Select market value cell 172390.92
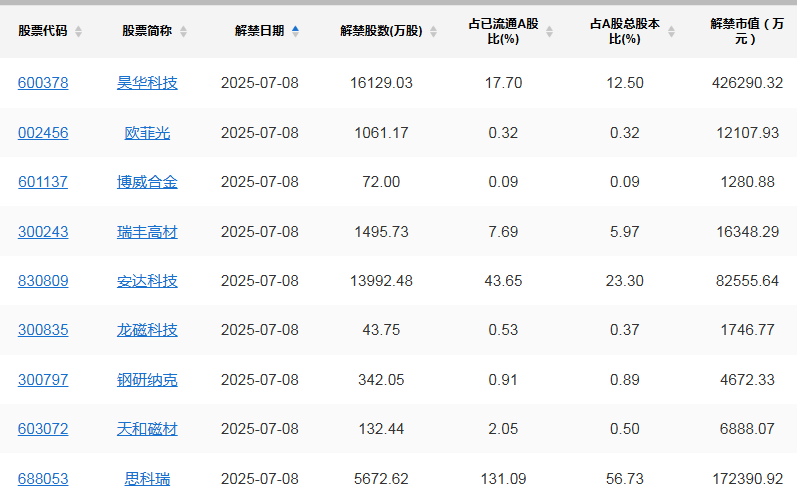Image resolution: width=797 pixels, height=499 pixels. point(747,479)
